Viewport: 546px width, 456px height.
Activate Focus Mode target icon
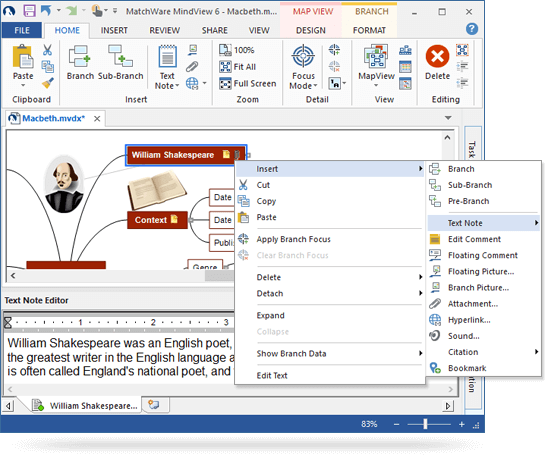(x=303, y=56)
